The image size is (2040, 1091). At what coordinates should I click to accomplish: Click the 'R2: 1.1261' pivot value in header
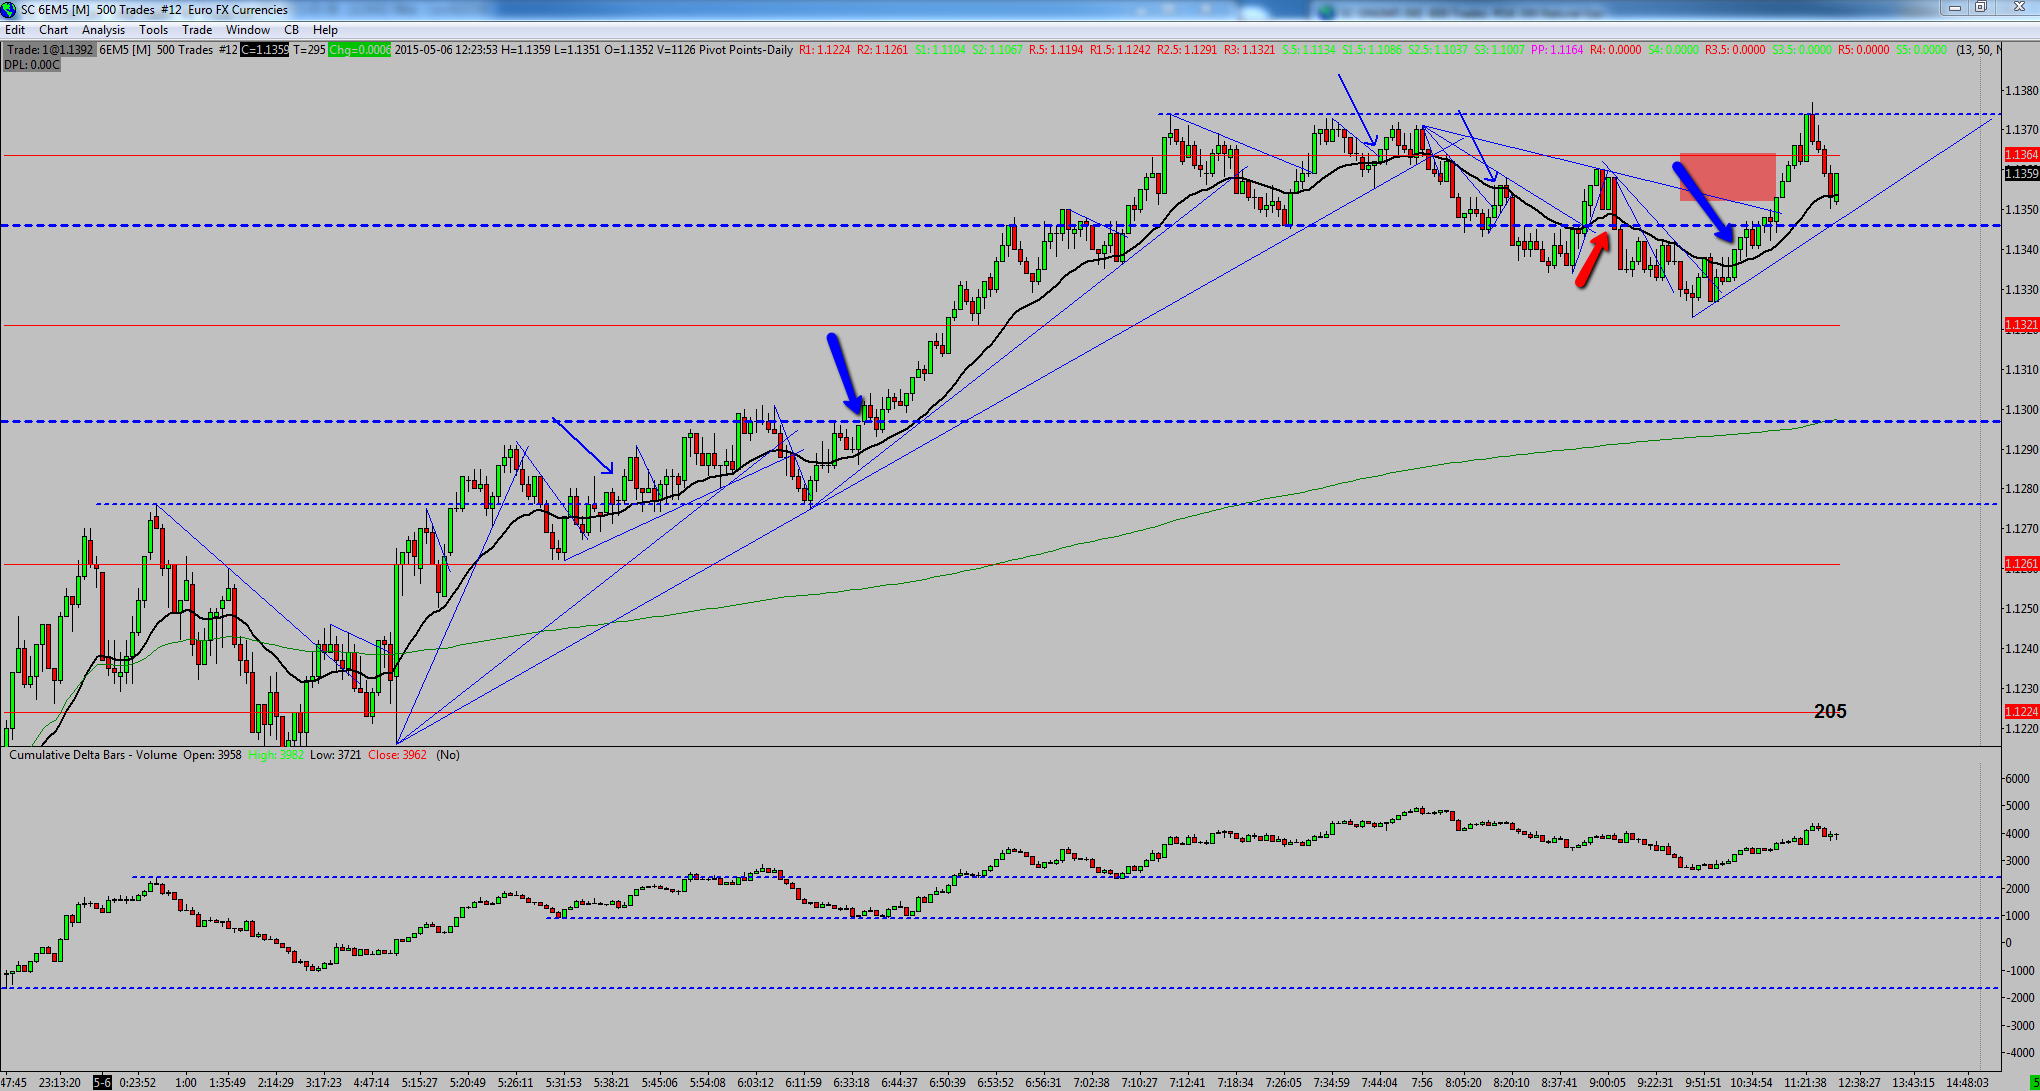tap(882, 50)
